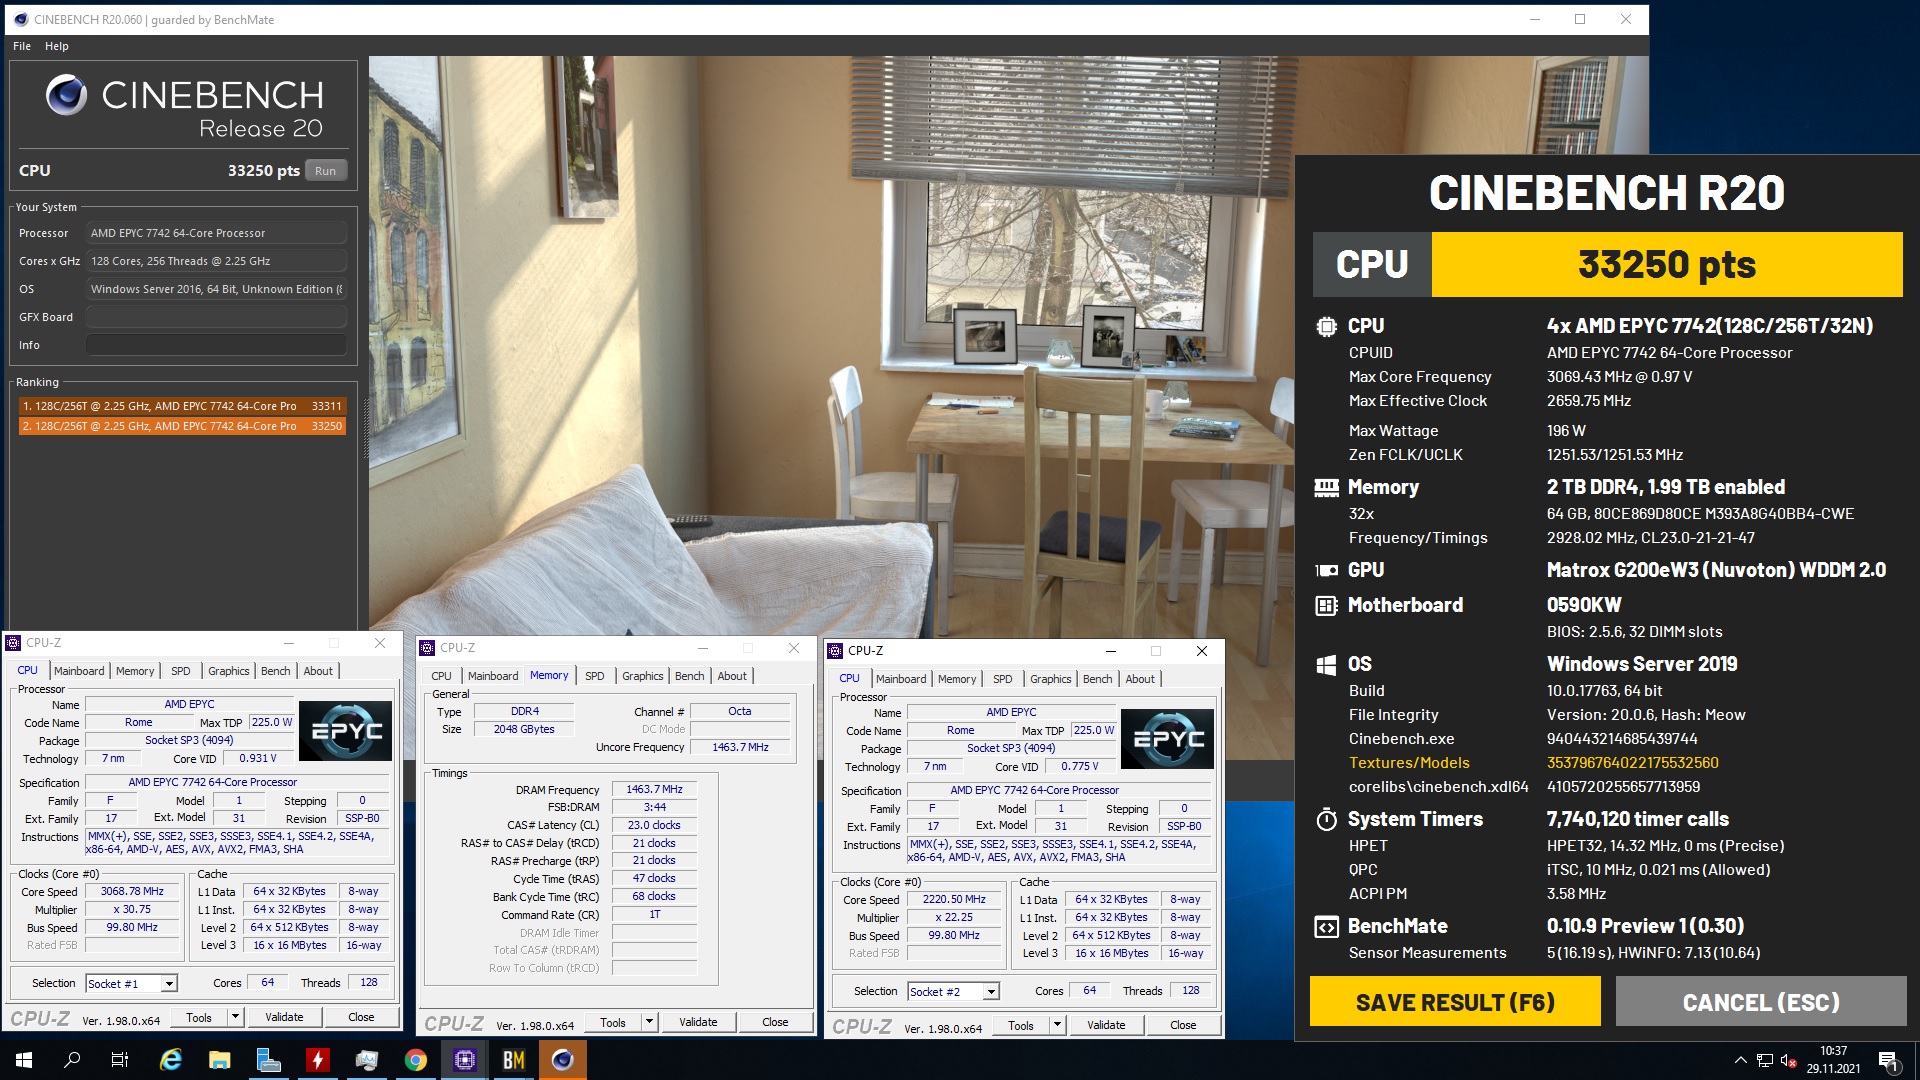The width and height of the screenshot is (1920, 1080).
Task: Click the GFX Board field in Cinebench
Action: click(216, 317)
